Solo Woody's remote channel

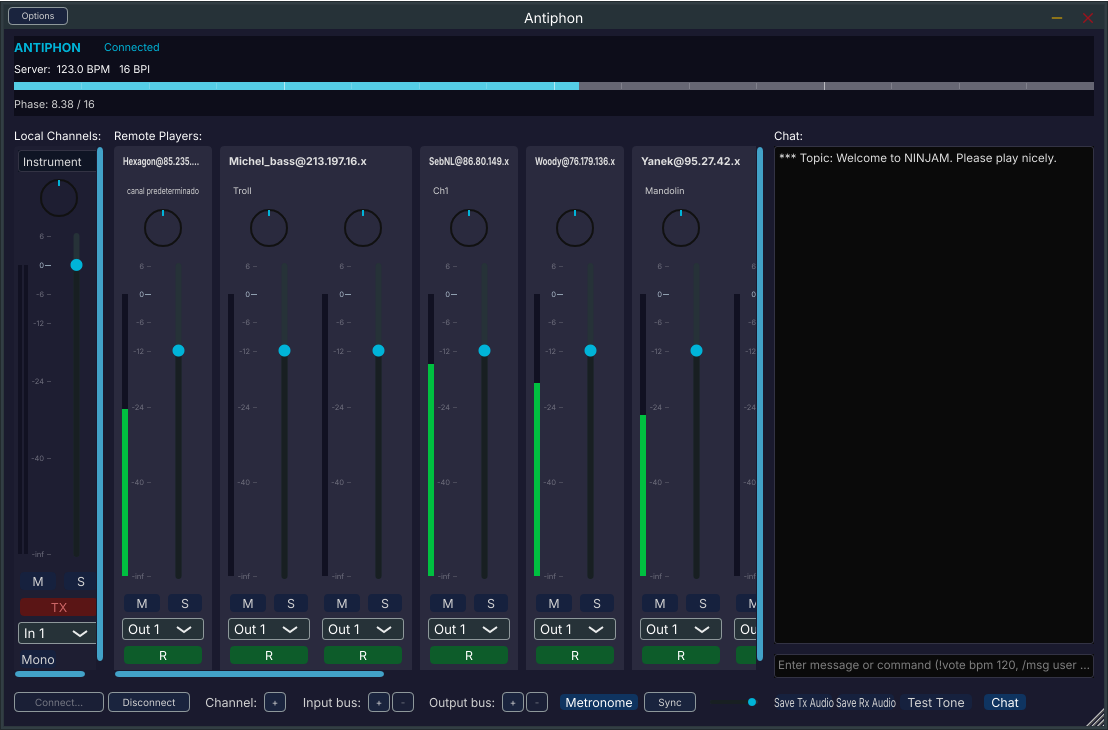(597, 604)
